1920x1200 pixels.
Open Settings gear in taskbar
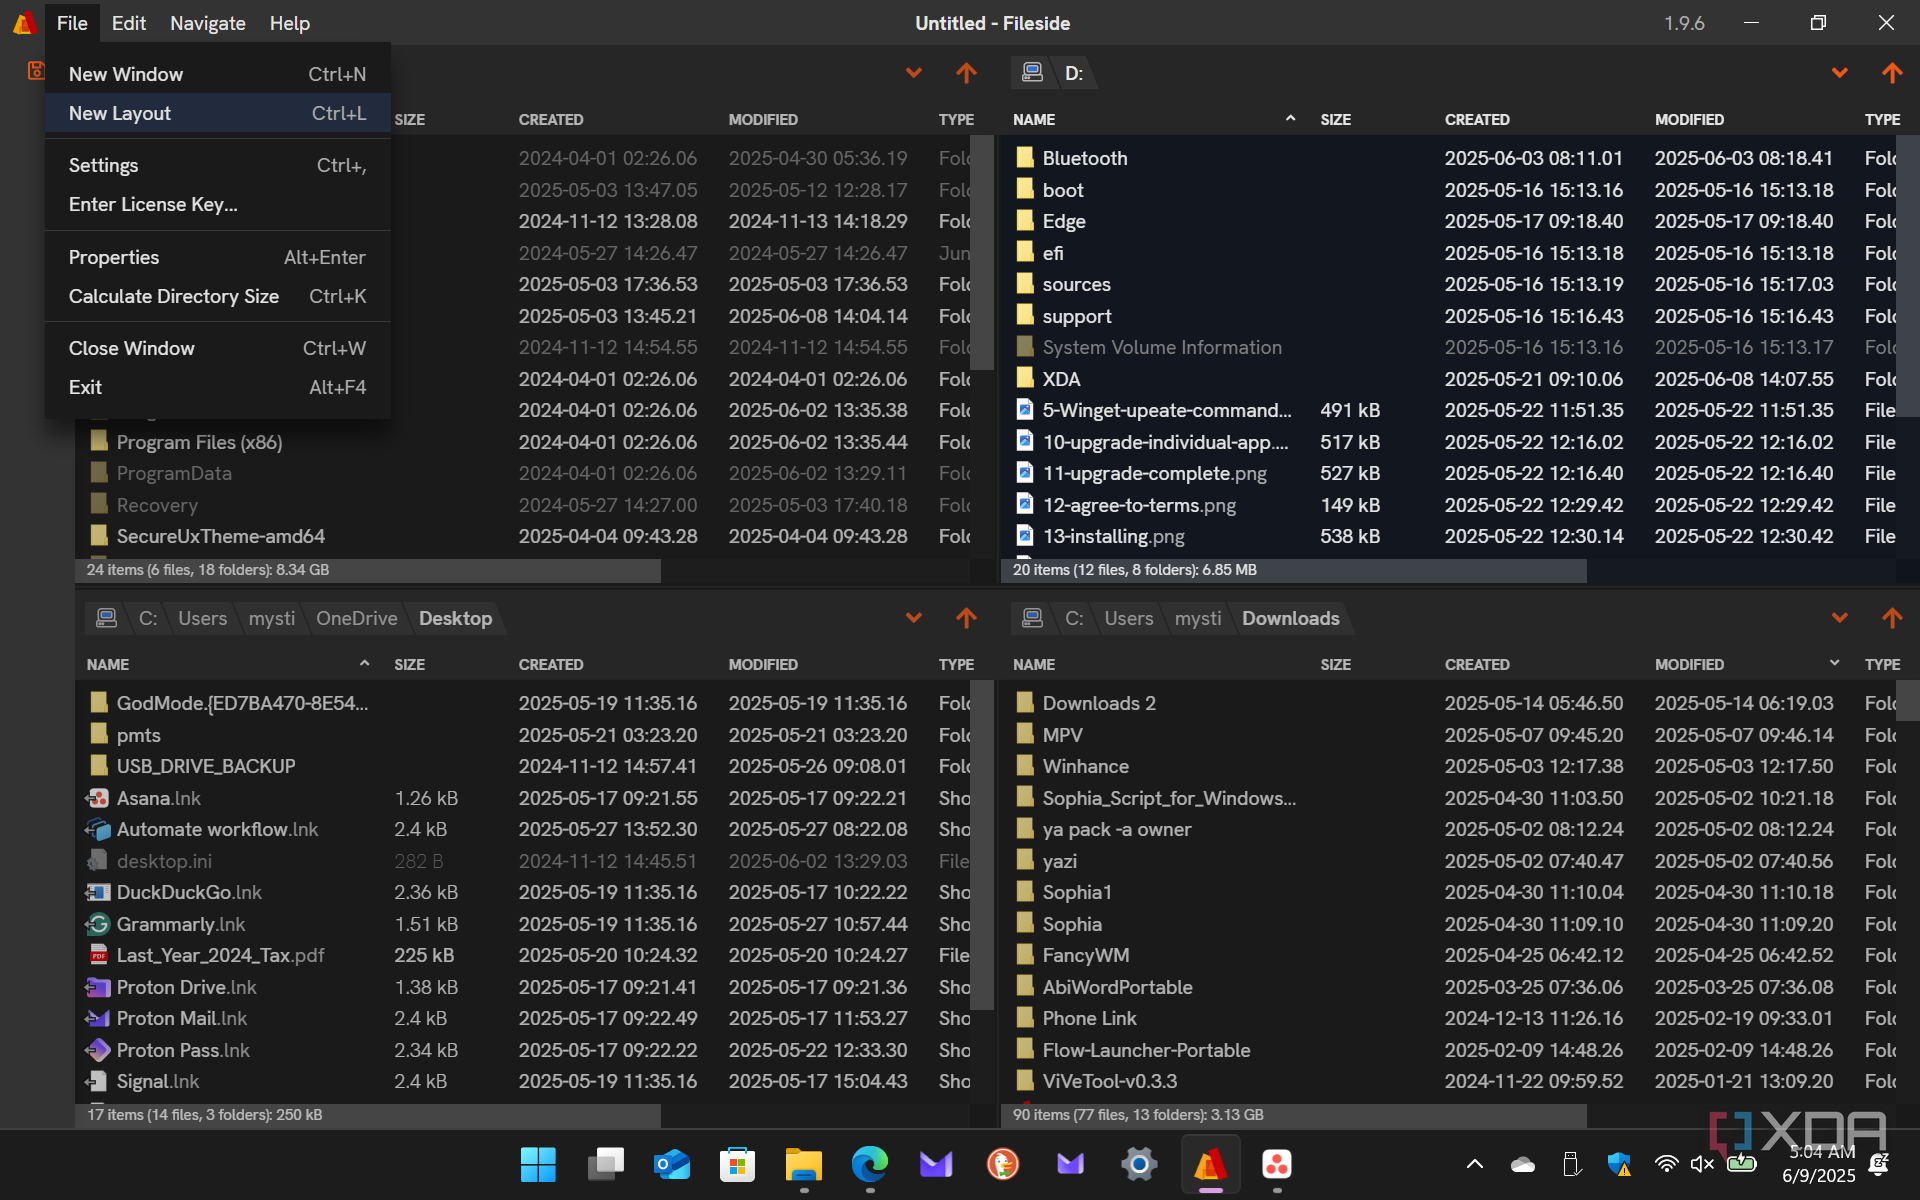[1139, 1164]
